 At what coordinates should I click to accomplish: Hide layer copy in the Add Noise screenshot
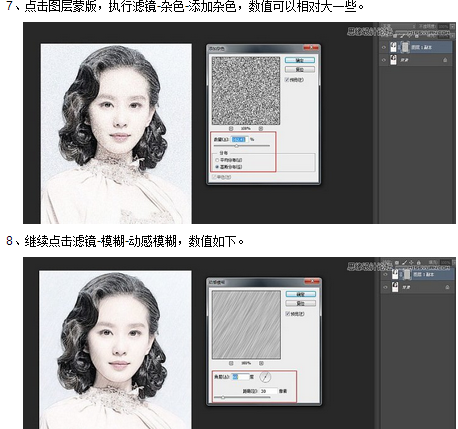pos(384,48)
